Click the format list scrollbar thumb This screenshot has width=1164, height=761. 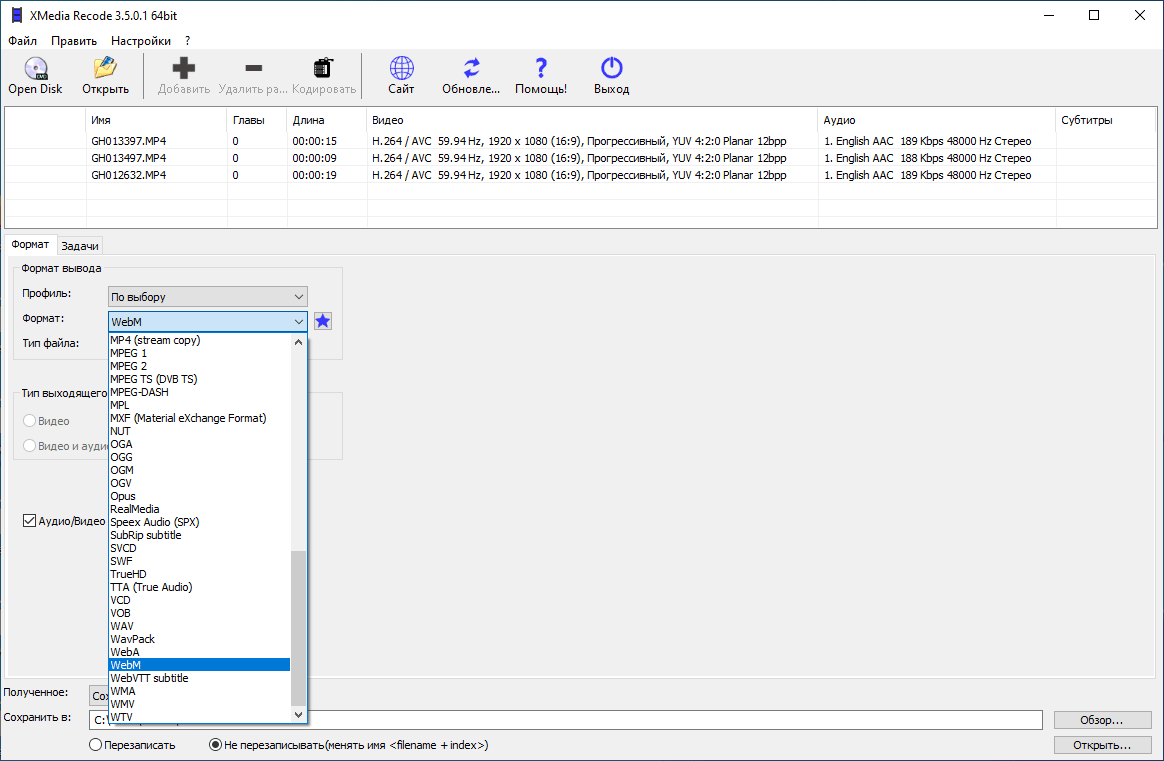pyautogui.click(x=298, y=628)
